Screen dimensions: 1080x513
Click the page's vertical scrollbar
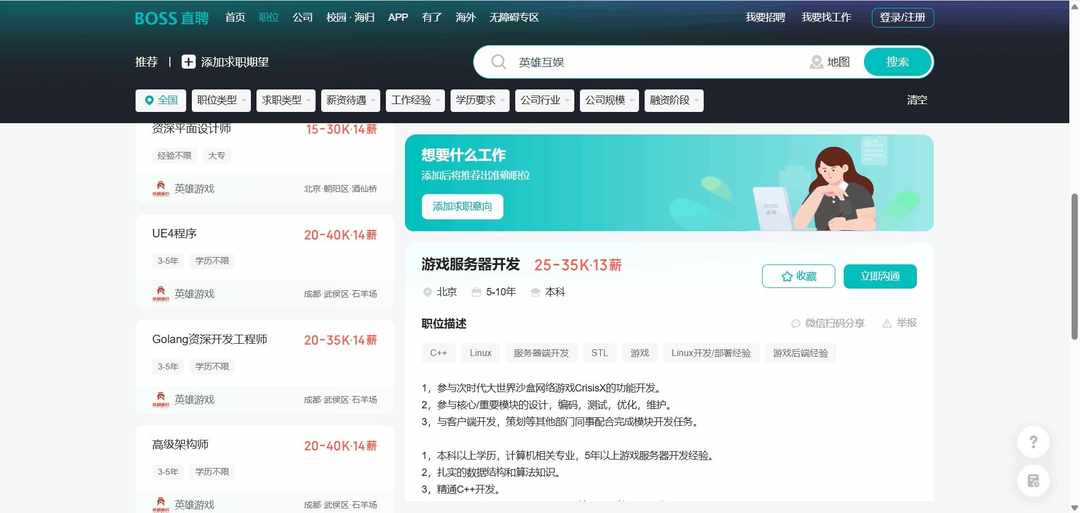click(1074, 250)
